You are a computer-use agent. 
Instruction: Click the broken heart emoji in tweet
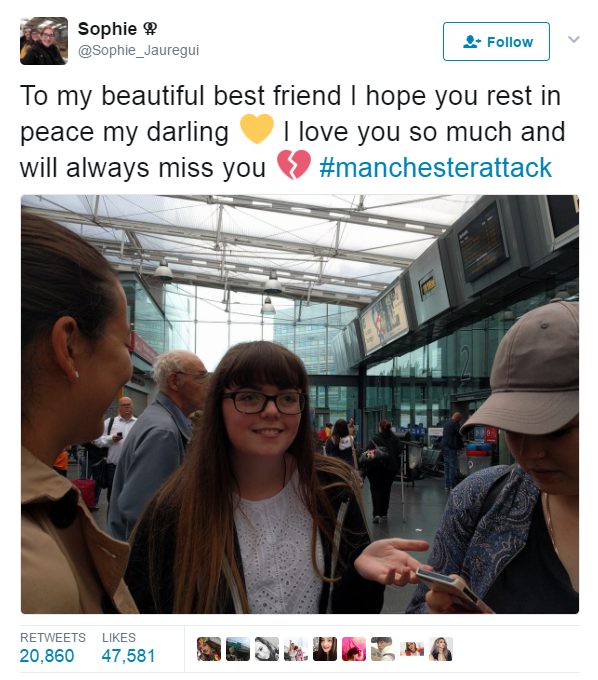(294, 165)
